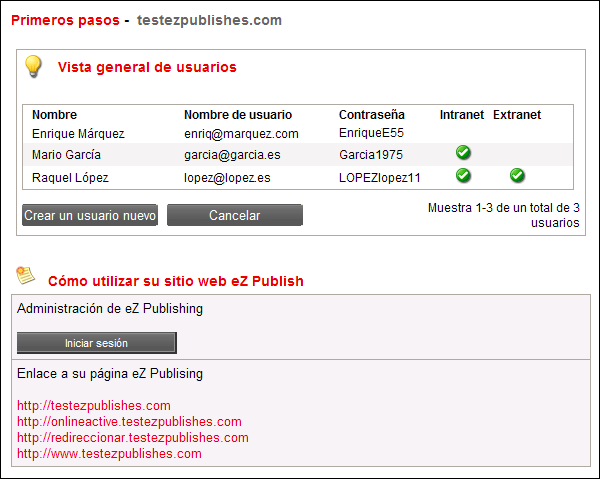Click the Crear un usuario nuevo button
The width and height of the screenshot is (600, 479).
[x=90, y=215]
